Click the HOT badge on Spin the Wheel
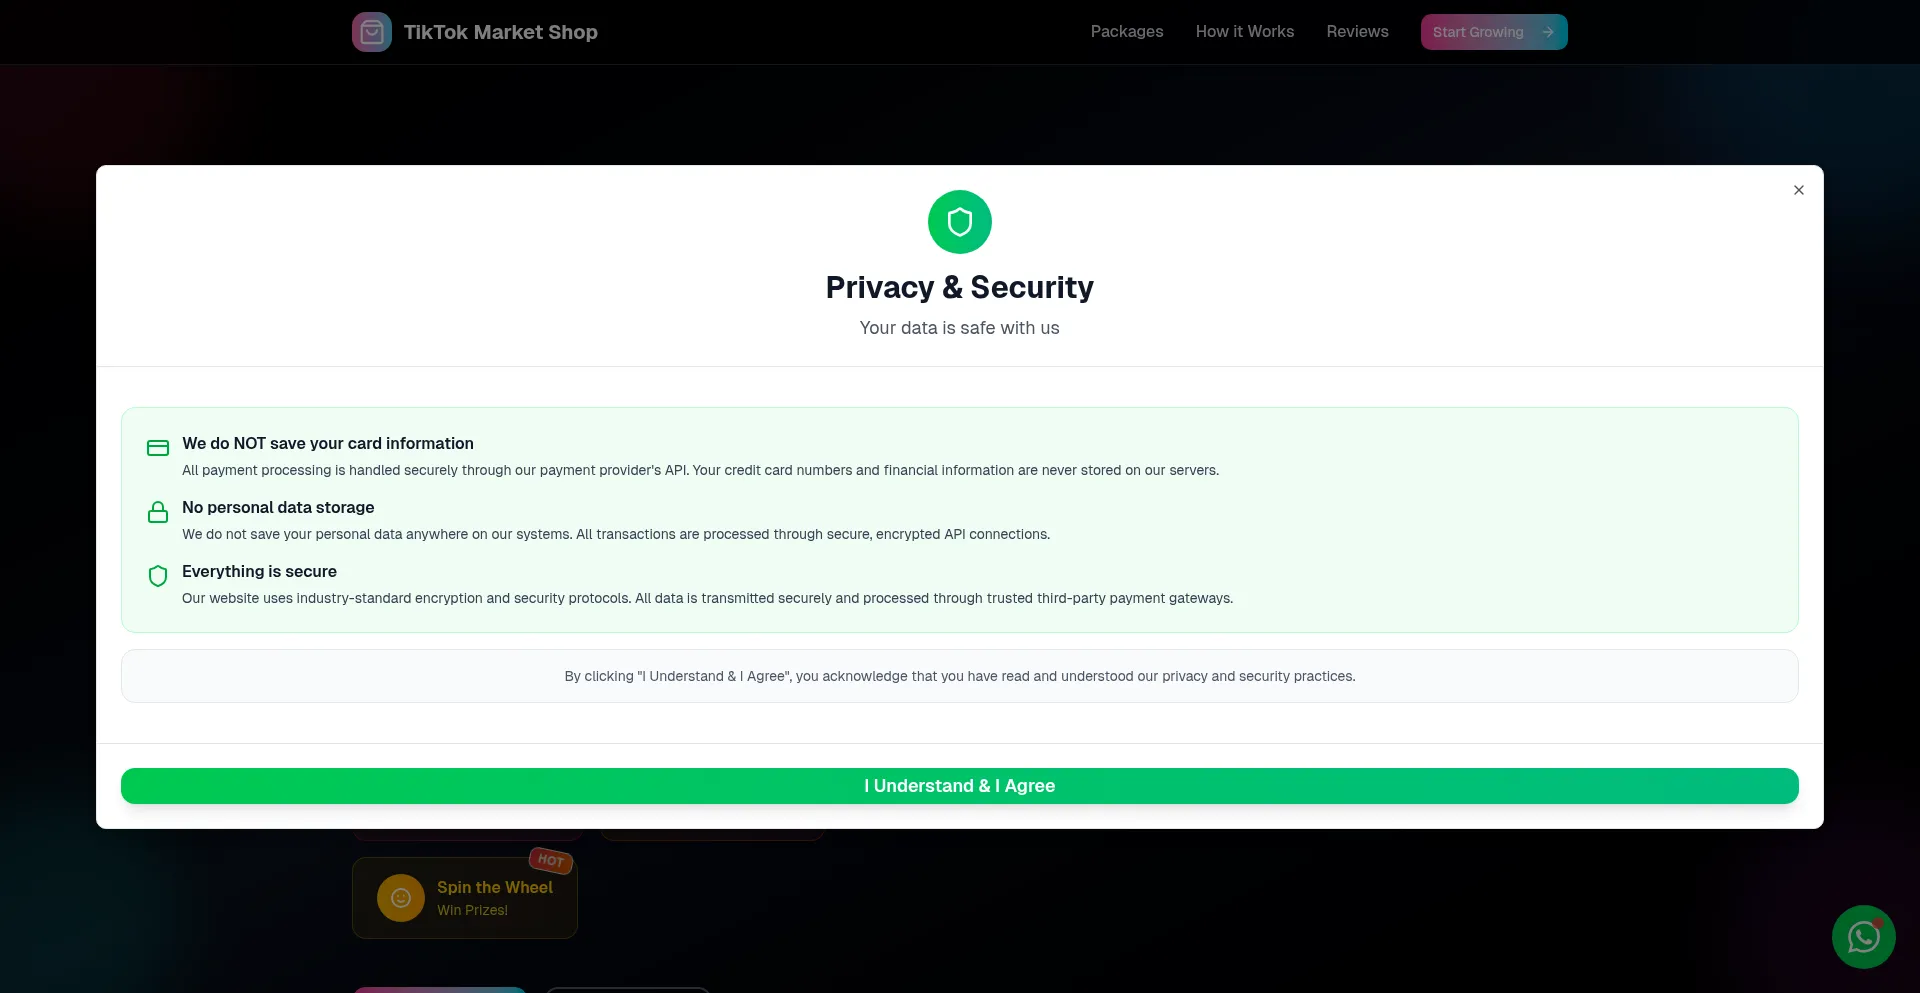This screenshot has height=993, width=1920. point(551,860)
